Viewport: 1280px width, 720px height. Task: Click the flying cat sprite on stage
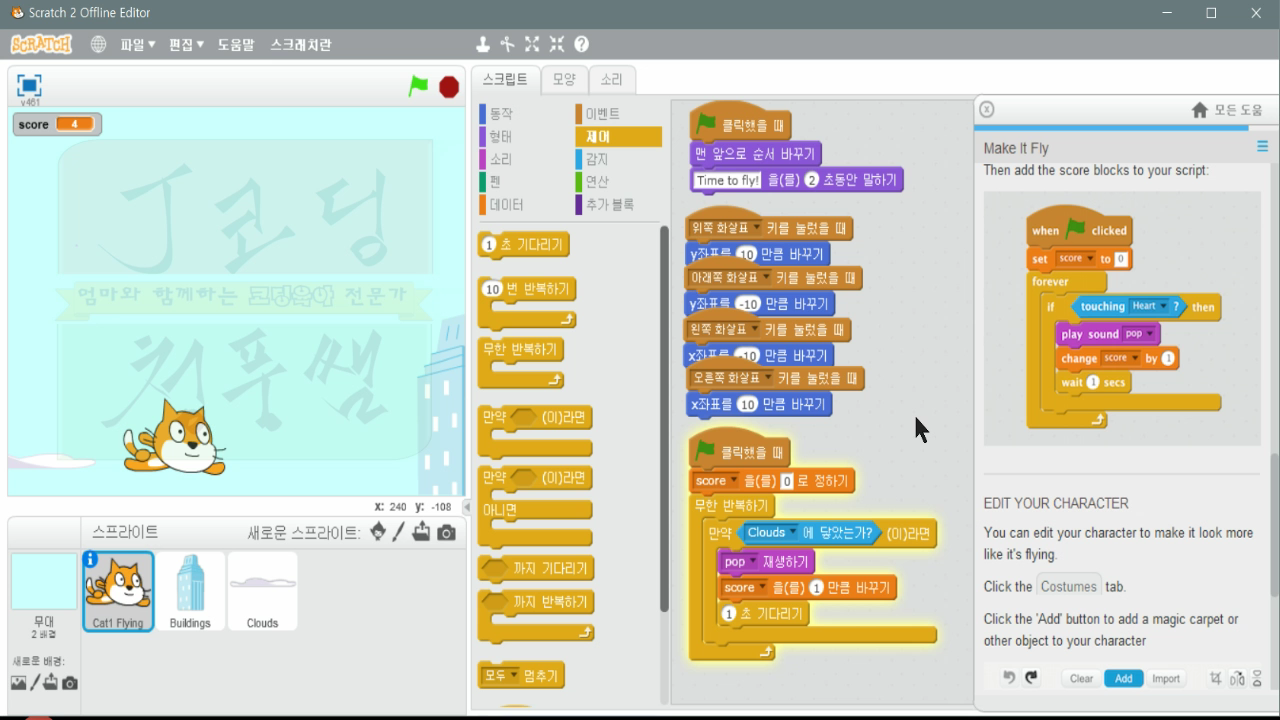(176, 438)
